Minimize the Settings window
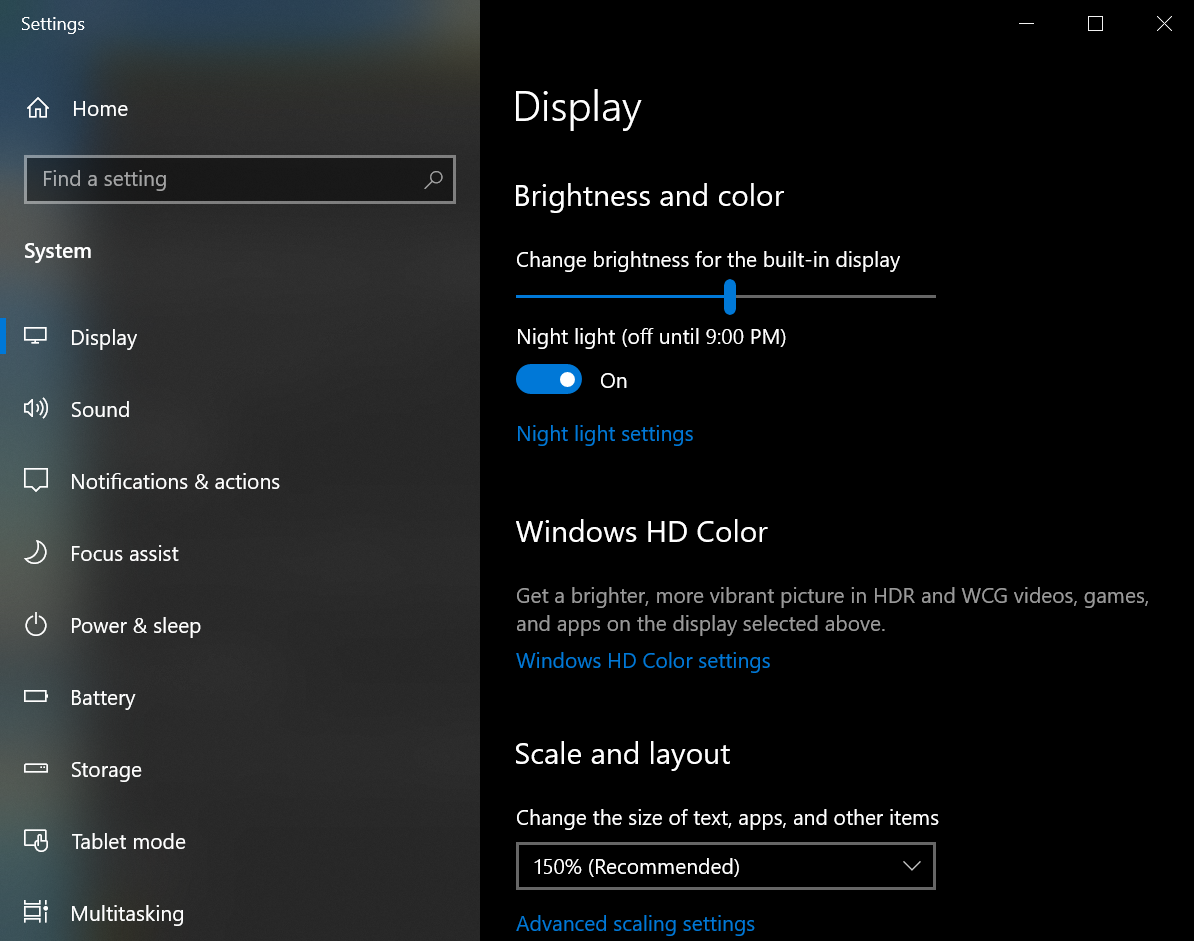Screen dimensions: 1194x941 (1026, 24)
